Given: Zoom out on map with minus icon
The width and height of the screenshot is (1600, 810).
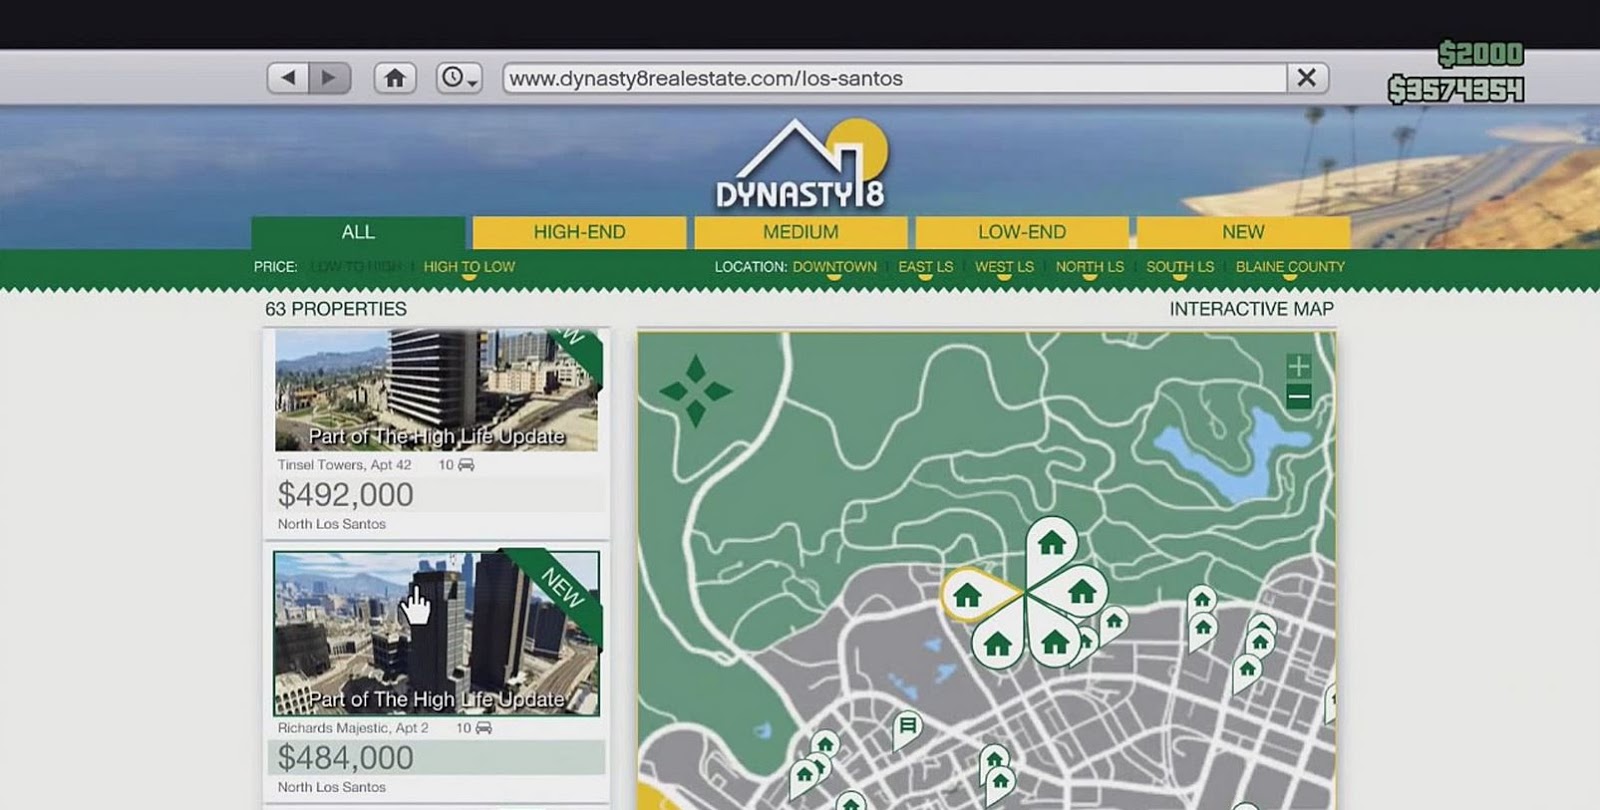Looking at the screenshot, I should pos(1298,398).
